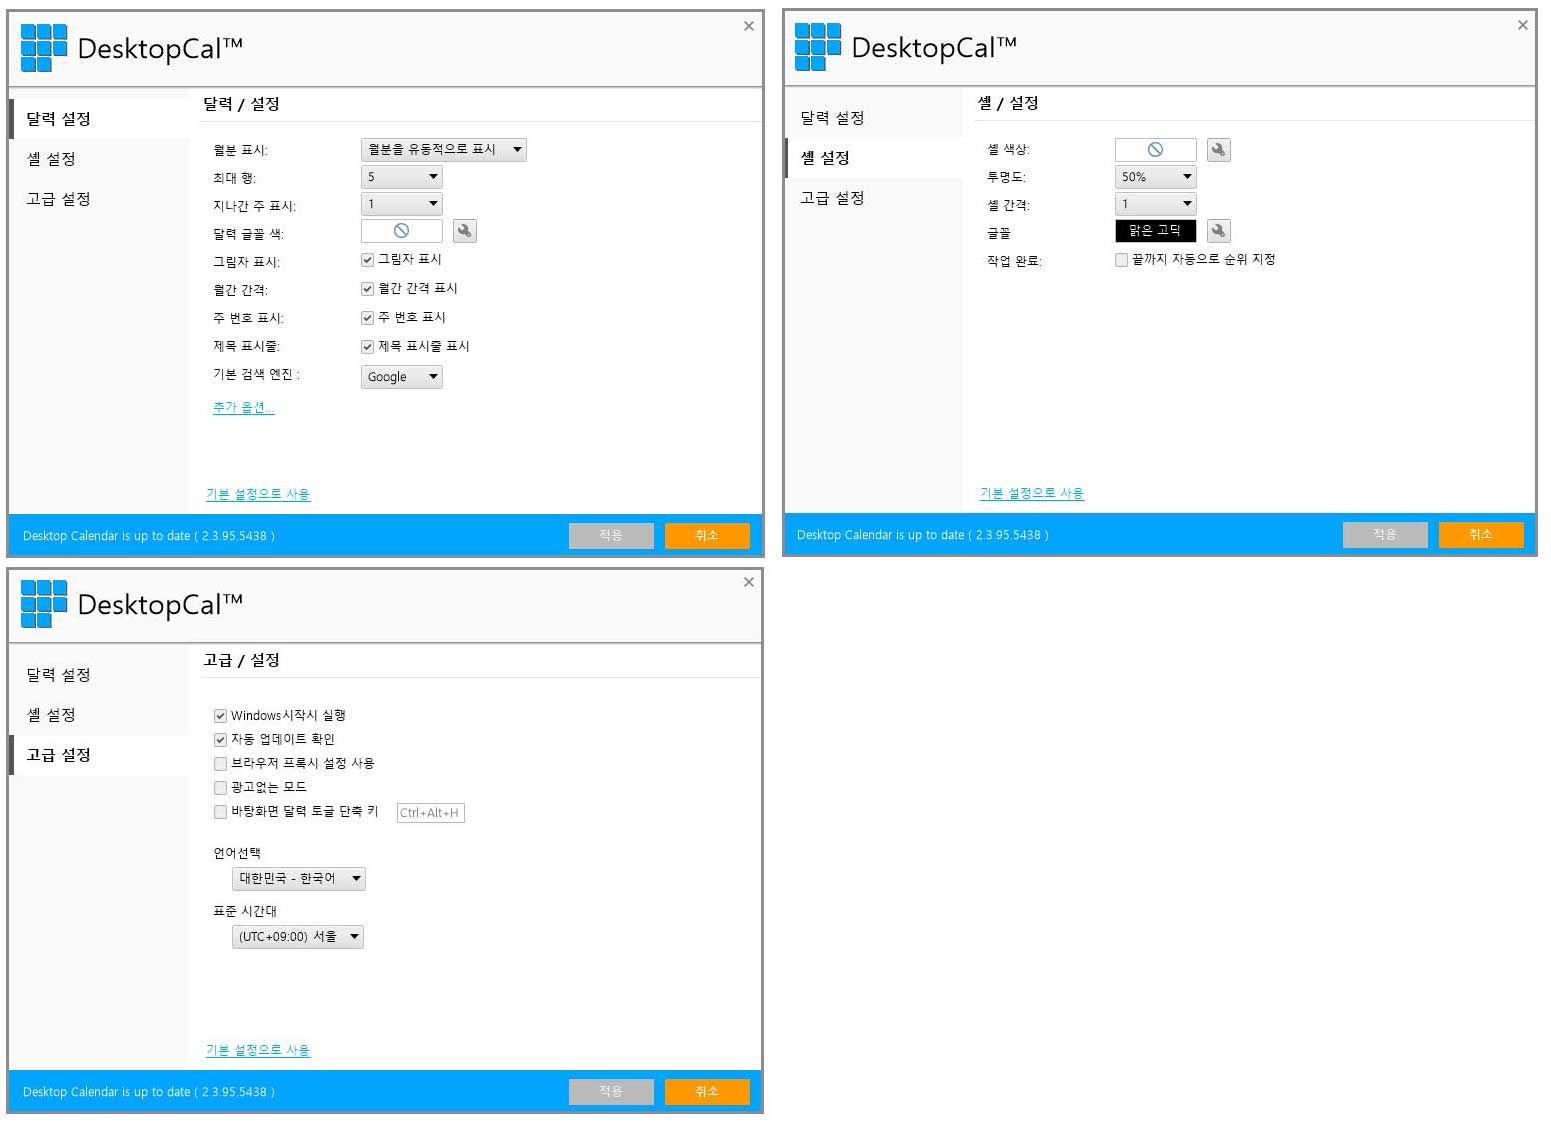
Task: Click 적용 button in 달력 설정 window
Action: click(611, 536)
